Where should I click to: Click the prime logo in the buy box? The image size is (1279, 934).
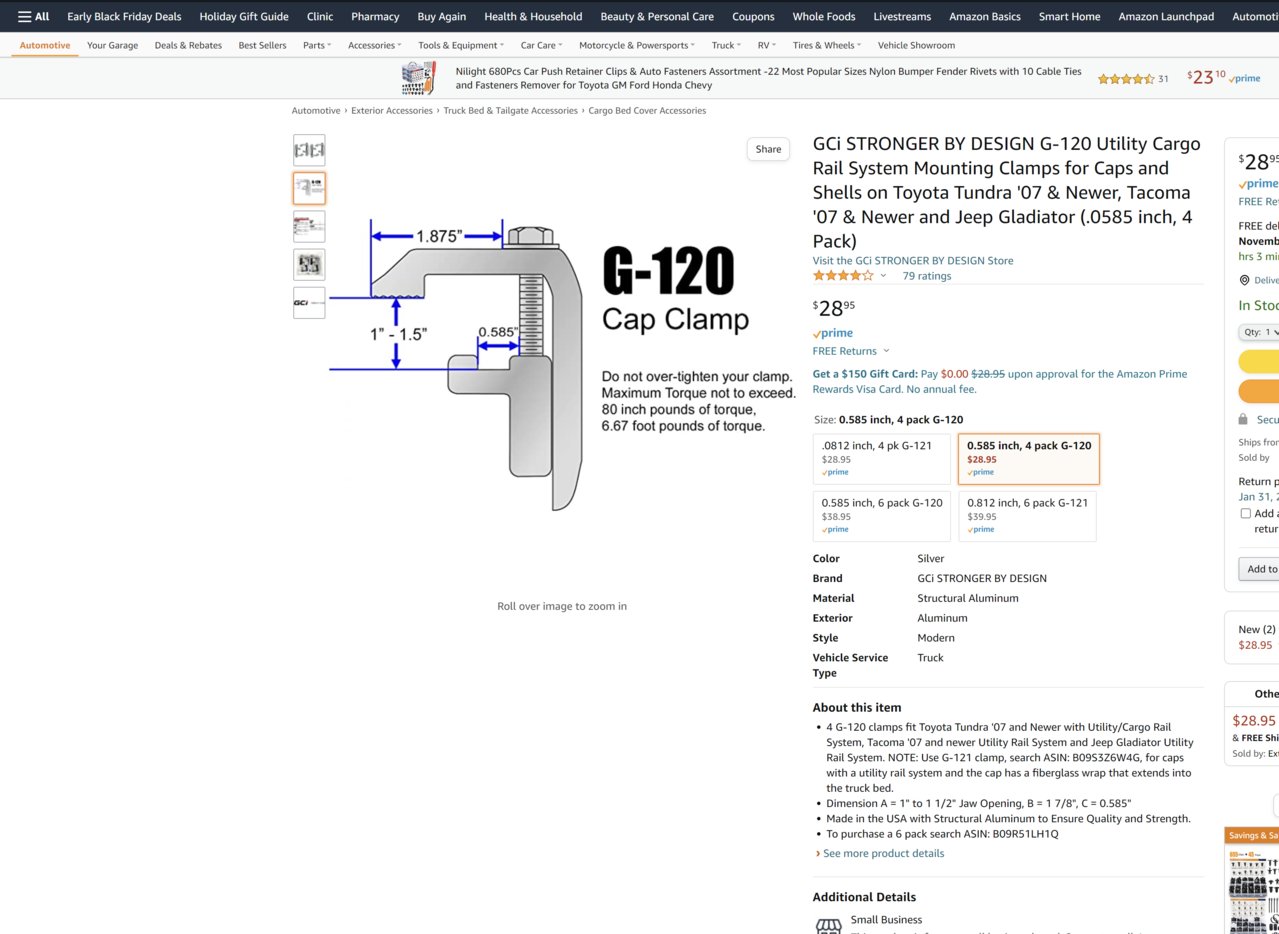click(1258, 184)
